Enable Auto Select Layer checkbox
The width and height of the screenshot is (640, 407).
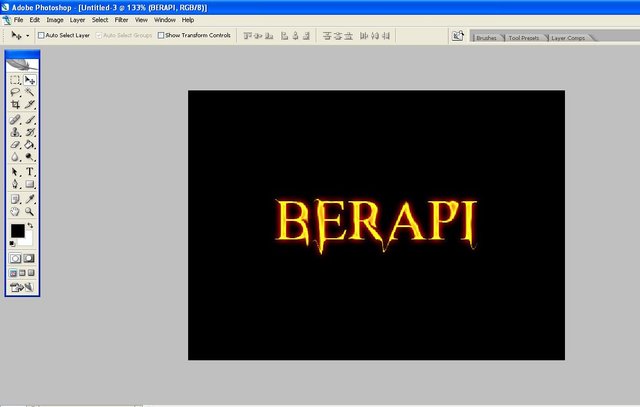(x=41, y=36)
